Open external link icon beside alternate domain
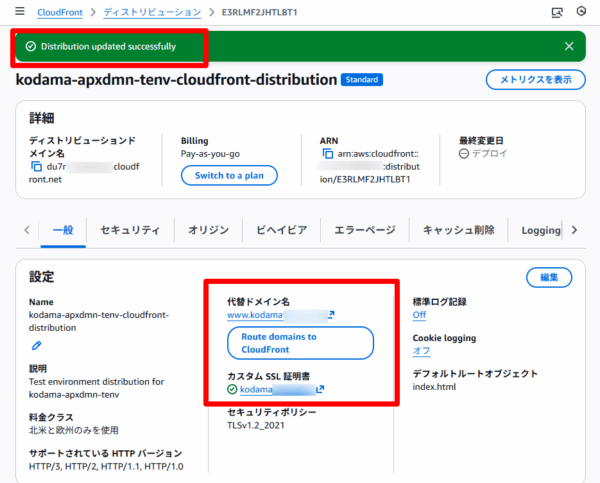This screenshot has width=600, height=483. coord(331,316)
